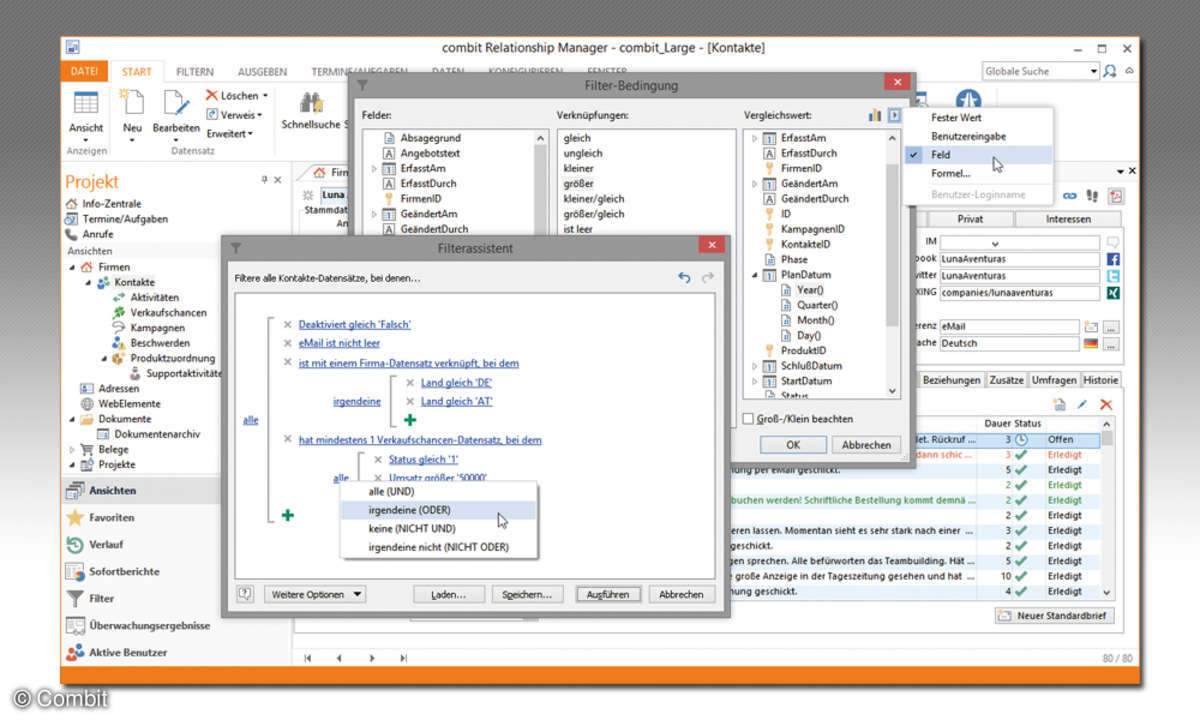Remove 'Land gleich DE' condition via X
The height and width of the screenshot is (720, 1200).
(x=410, y=383)
